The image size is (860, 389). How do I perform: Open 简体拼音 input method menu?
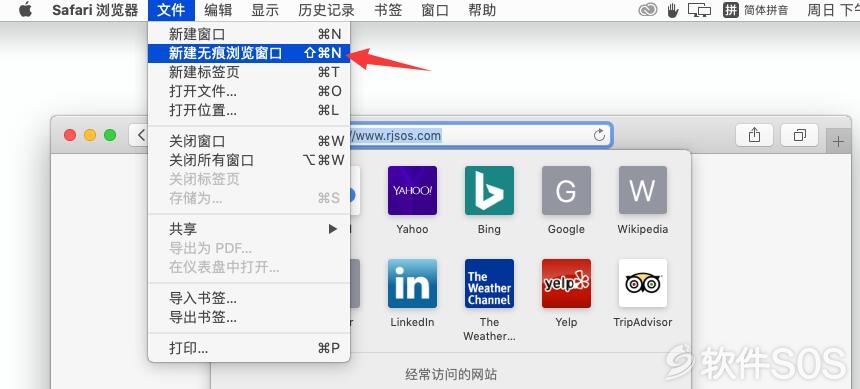(x=756, y=10)
